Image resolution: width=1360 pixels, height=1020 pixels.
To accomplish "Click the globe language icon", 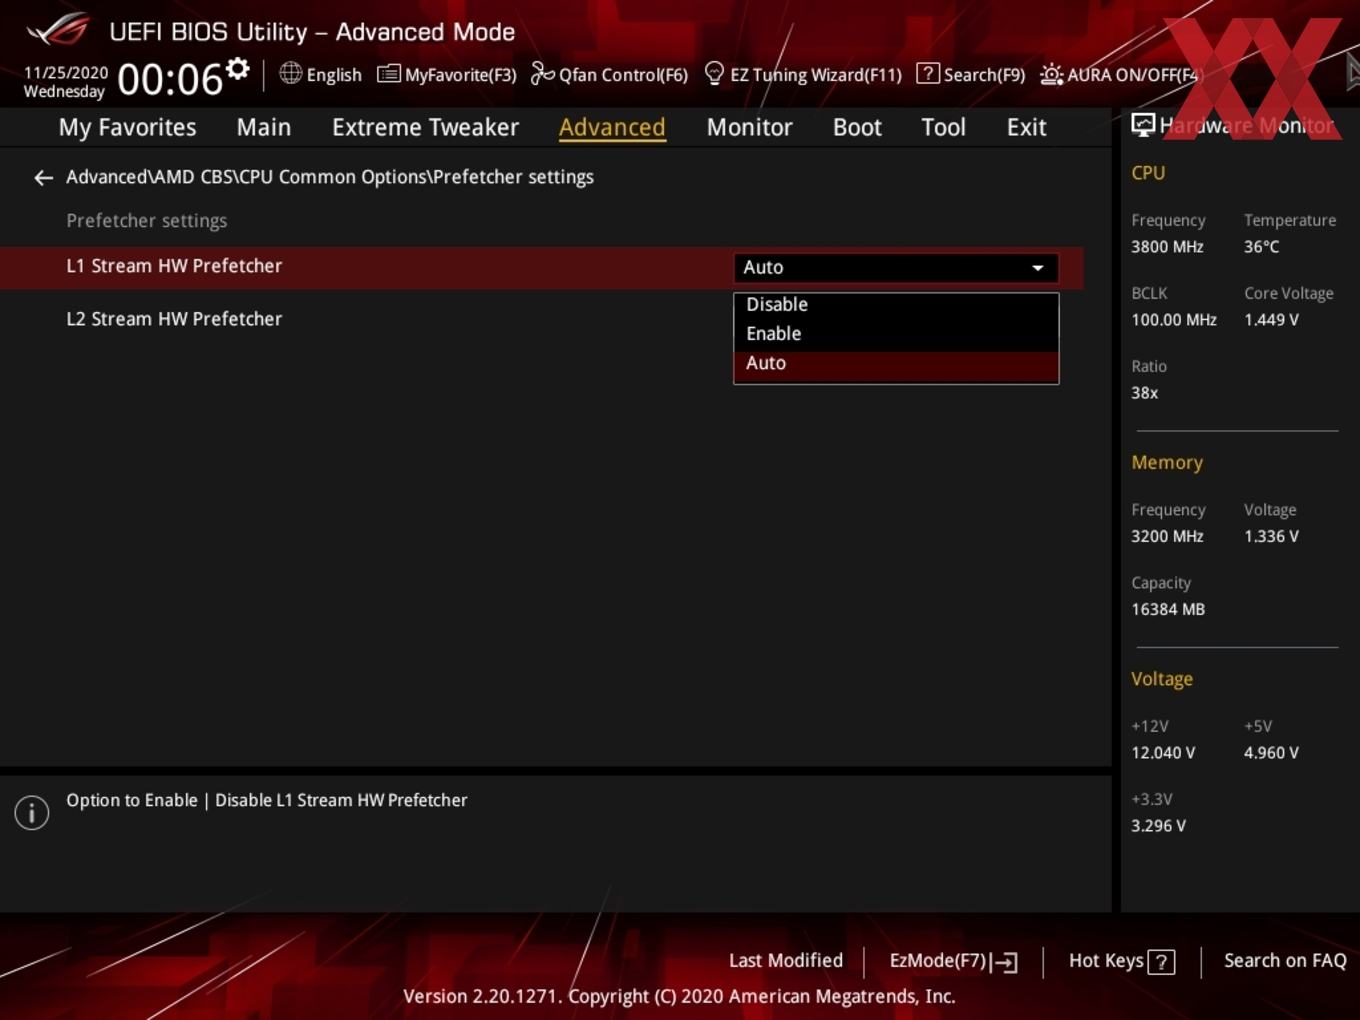I will coord(290,73).
